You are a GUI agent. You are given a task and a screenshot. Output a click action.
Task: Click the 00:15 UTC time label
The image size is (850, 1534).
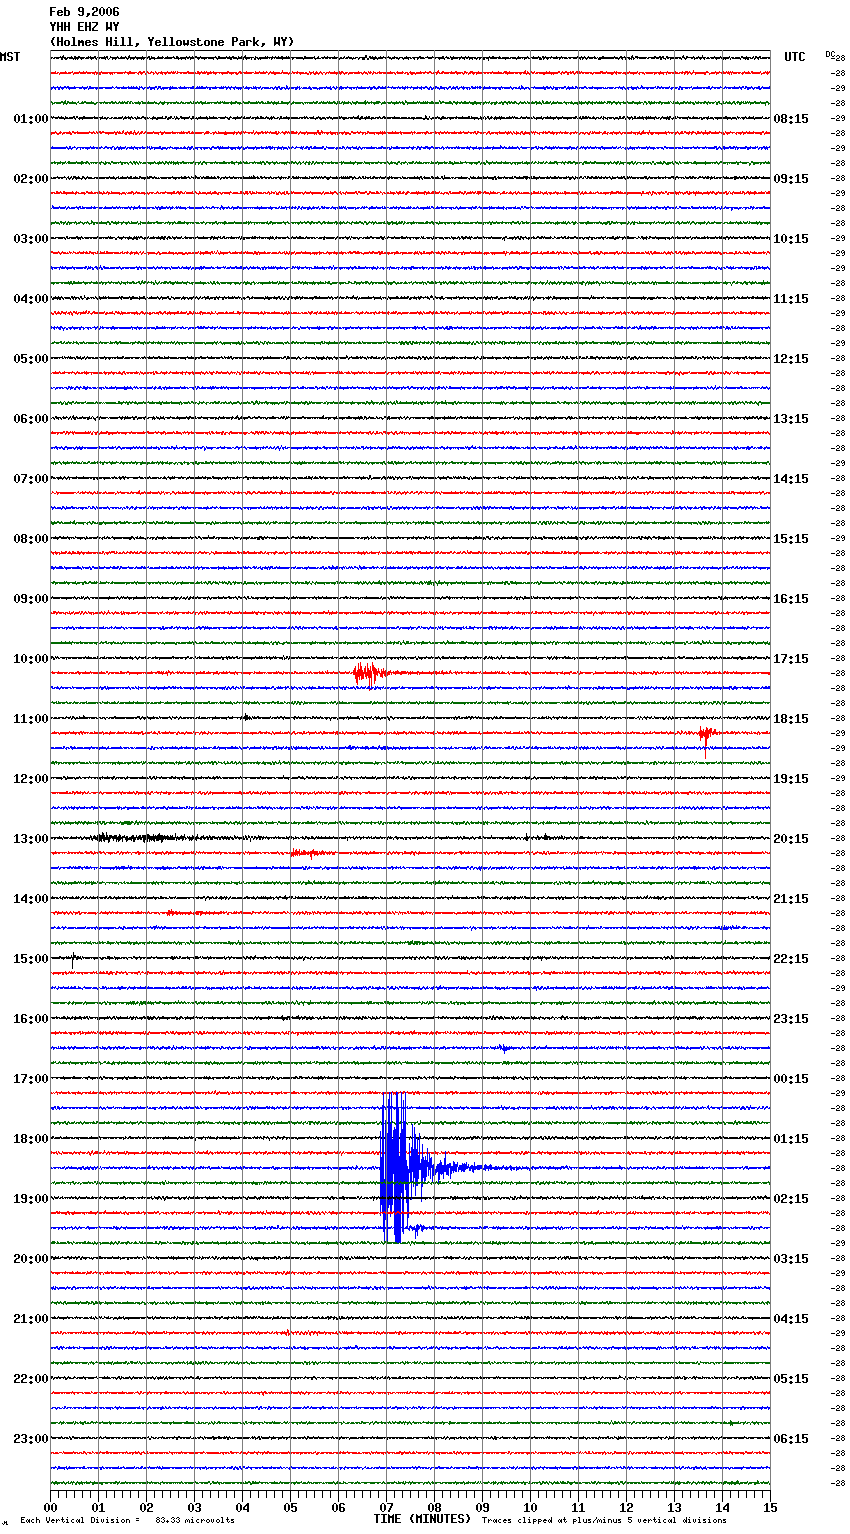coord(791,1079)
